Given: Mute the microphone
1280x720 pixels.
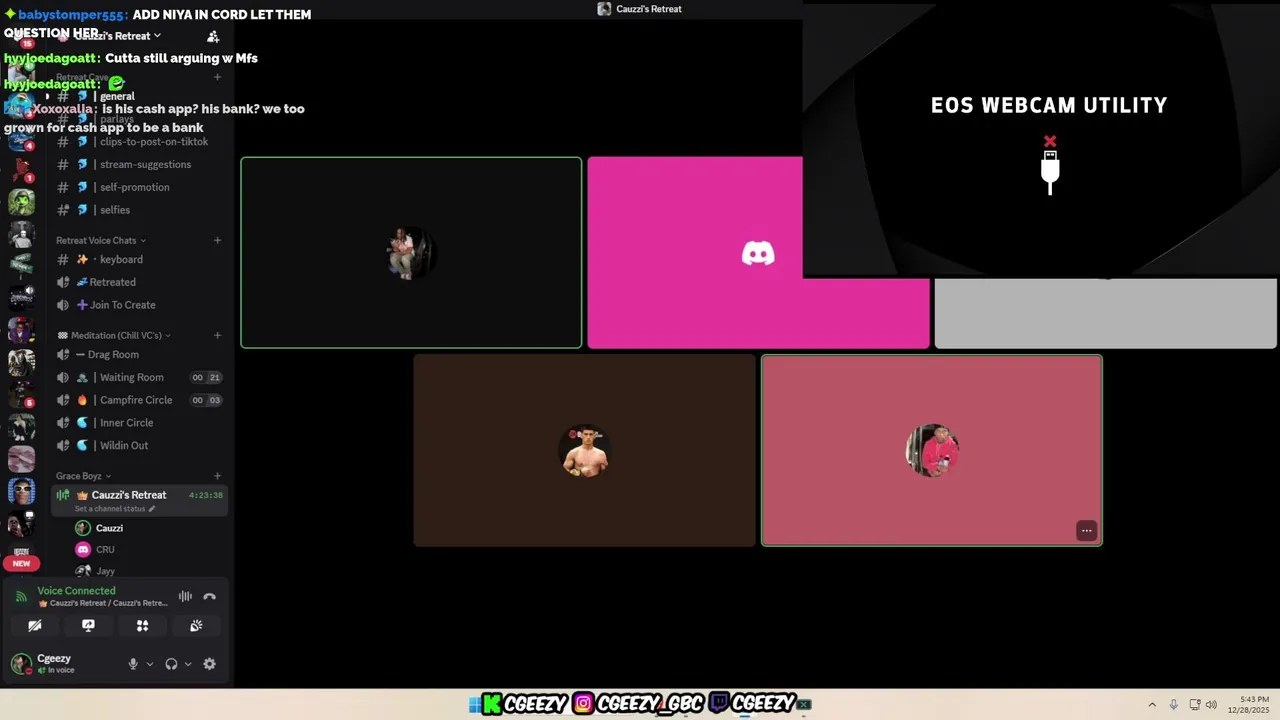Looking at the screenshot, I should 133,664.
